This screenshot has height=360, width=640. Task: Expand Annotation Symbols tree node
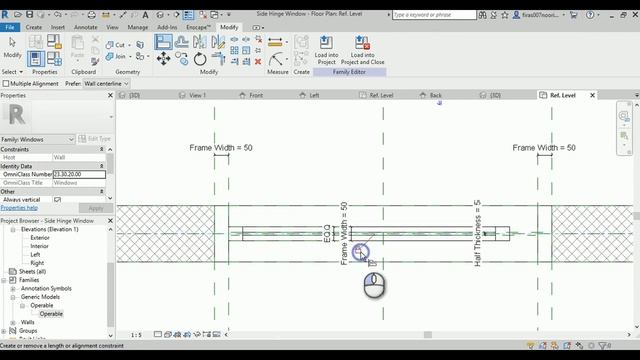point(13,289)
